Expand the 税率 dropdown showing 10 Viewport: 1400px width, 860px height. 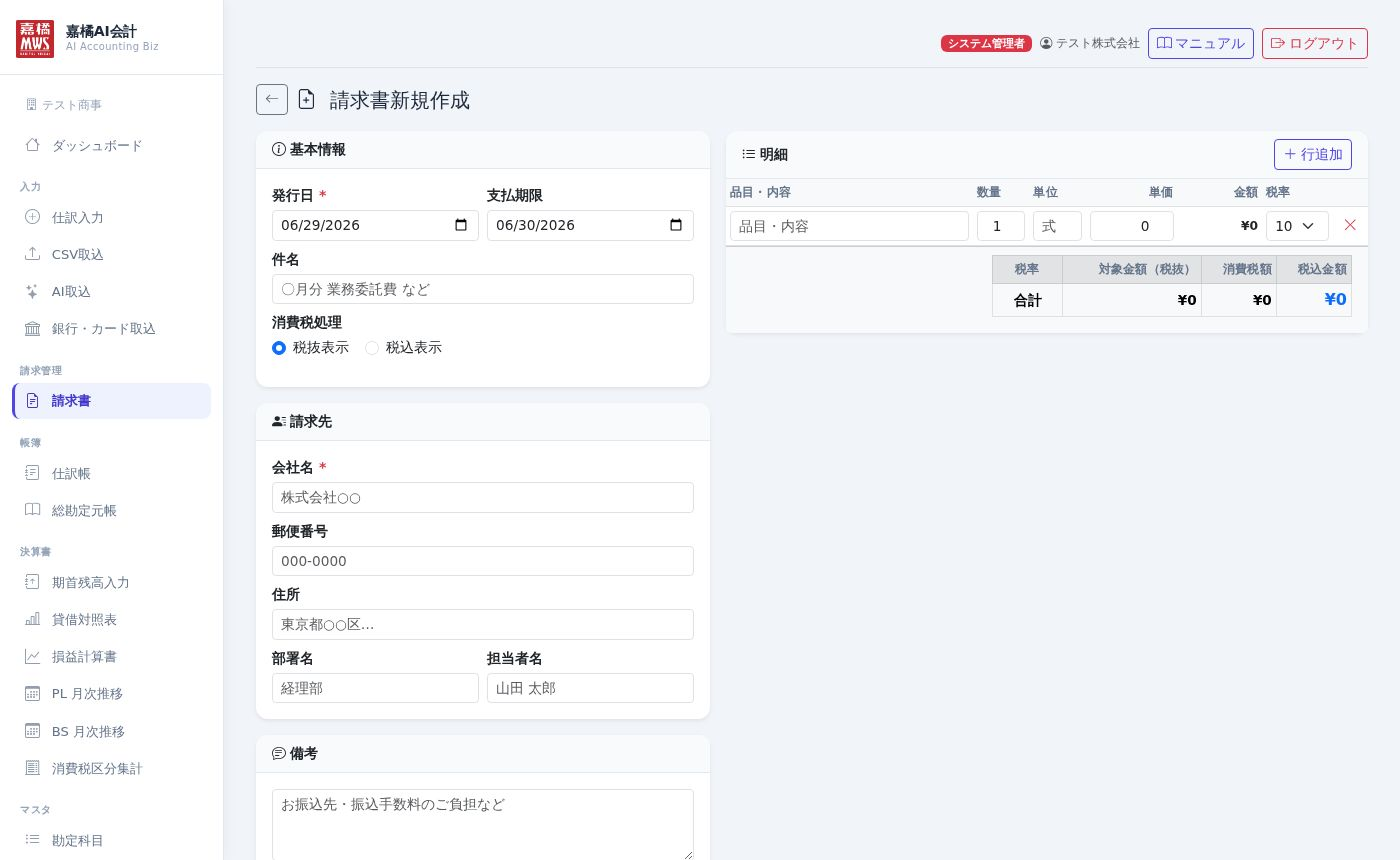tap(1297, 226)
